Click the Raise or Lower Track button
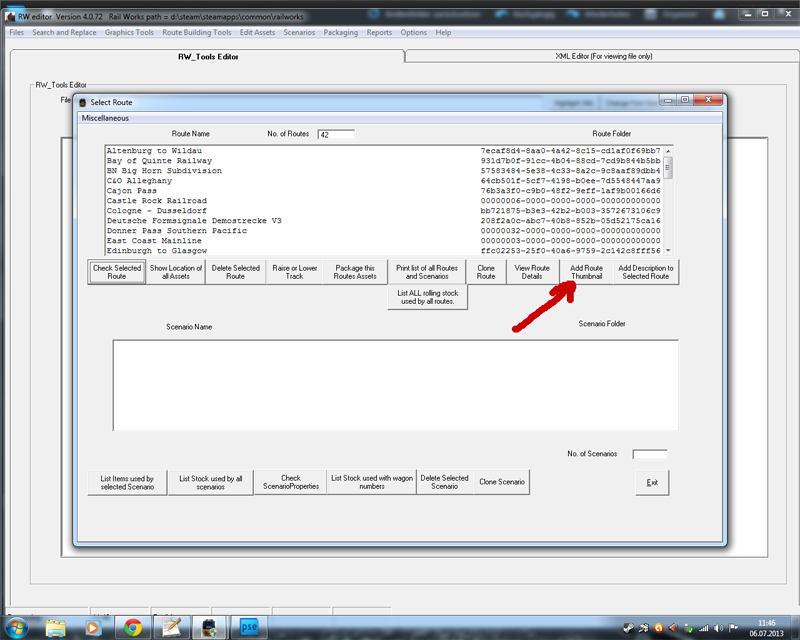The width and height of the screenshot is (800, 640). [x=294, y=272]
